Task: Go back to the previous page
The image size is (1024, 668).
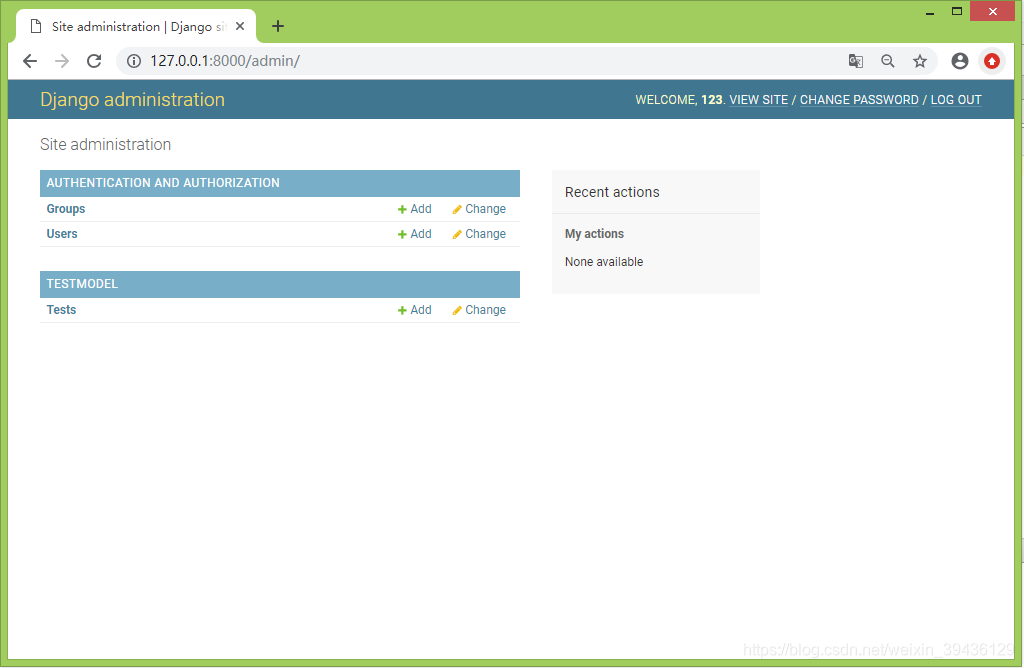Action: click(30, 61)
